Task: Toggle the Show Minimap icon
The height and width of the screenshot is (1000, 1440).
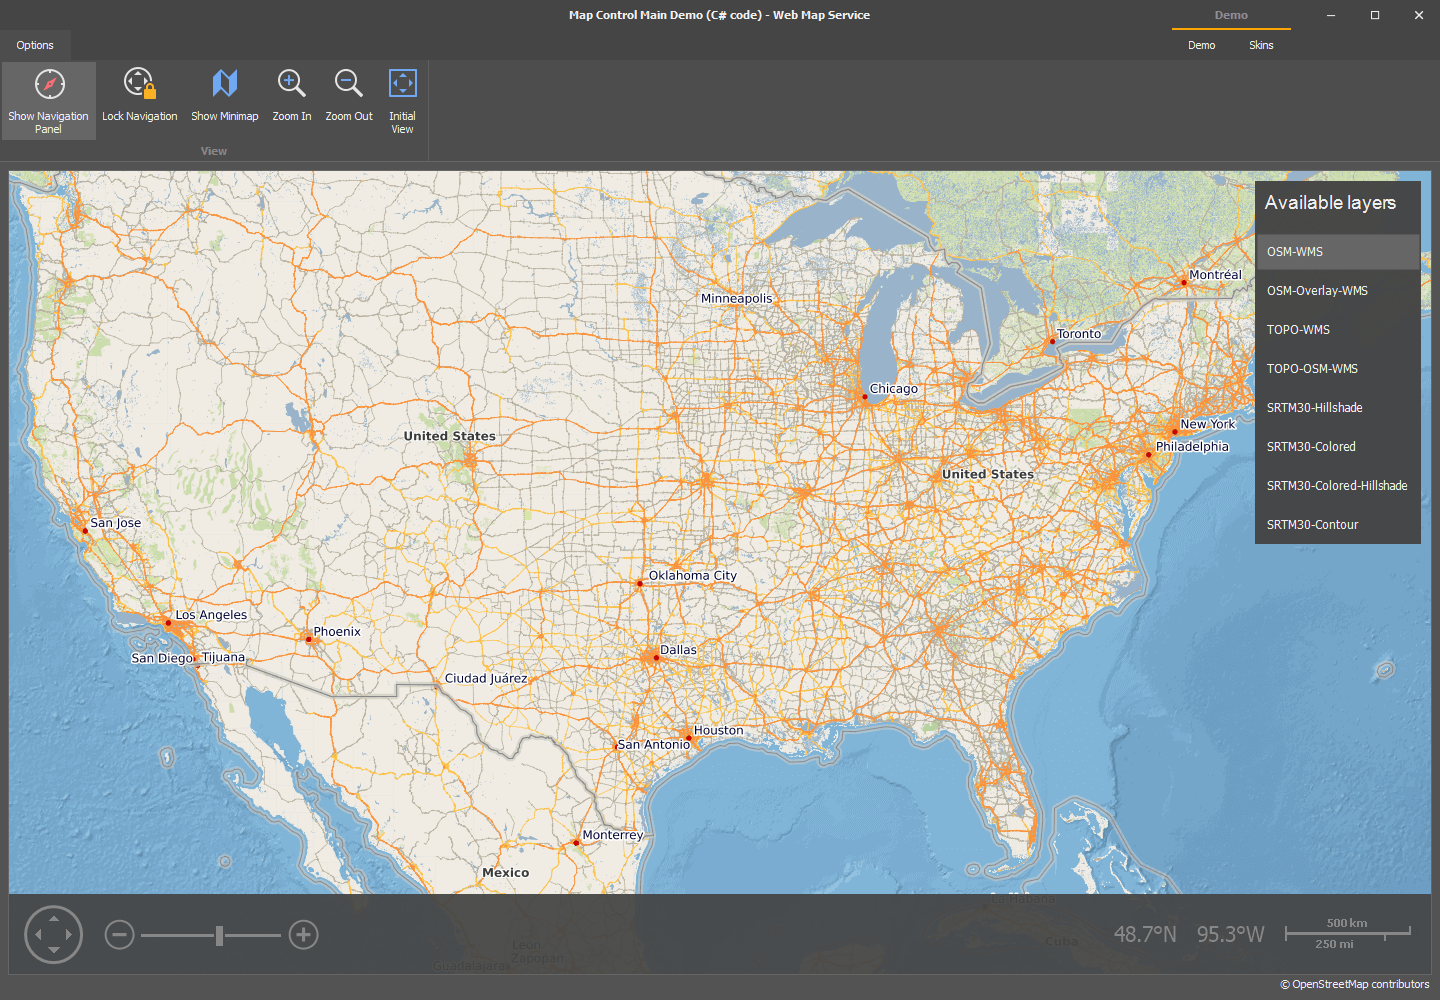Action: coord(224,83)
